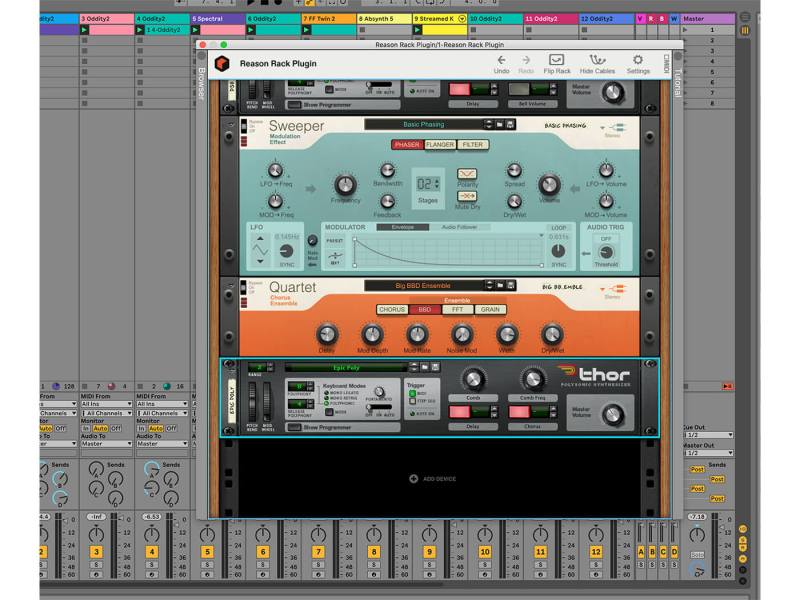Set track 3 Monitor to In
The width and height of the screenshot is (800, 600).
pos(86,429)
